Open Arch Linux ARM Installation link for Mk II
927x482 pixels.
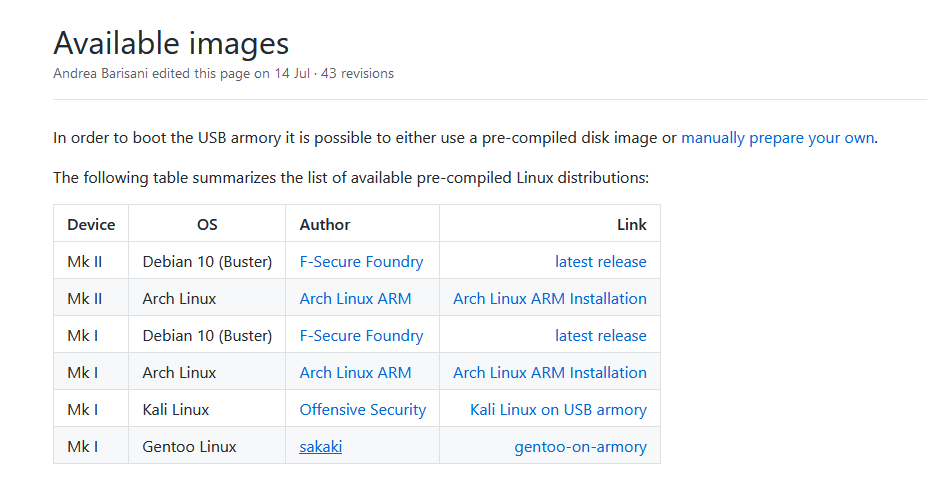click(550, 299)
